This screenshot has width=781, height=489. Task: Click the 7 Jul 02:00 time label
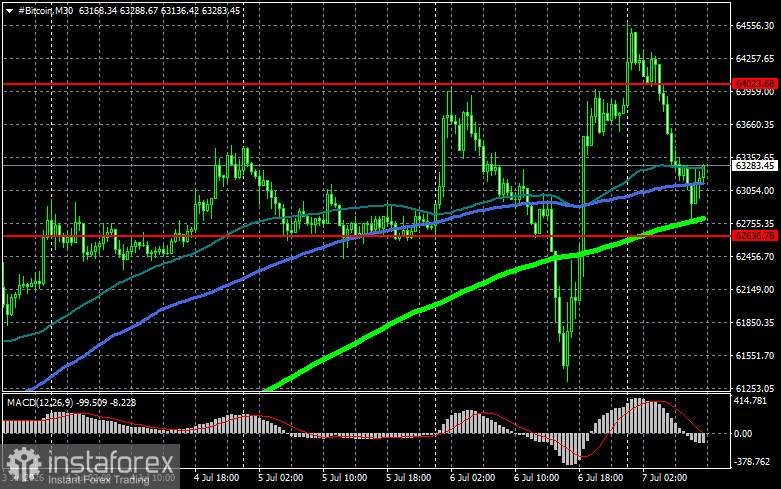(664, 478)
